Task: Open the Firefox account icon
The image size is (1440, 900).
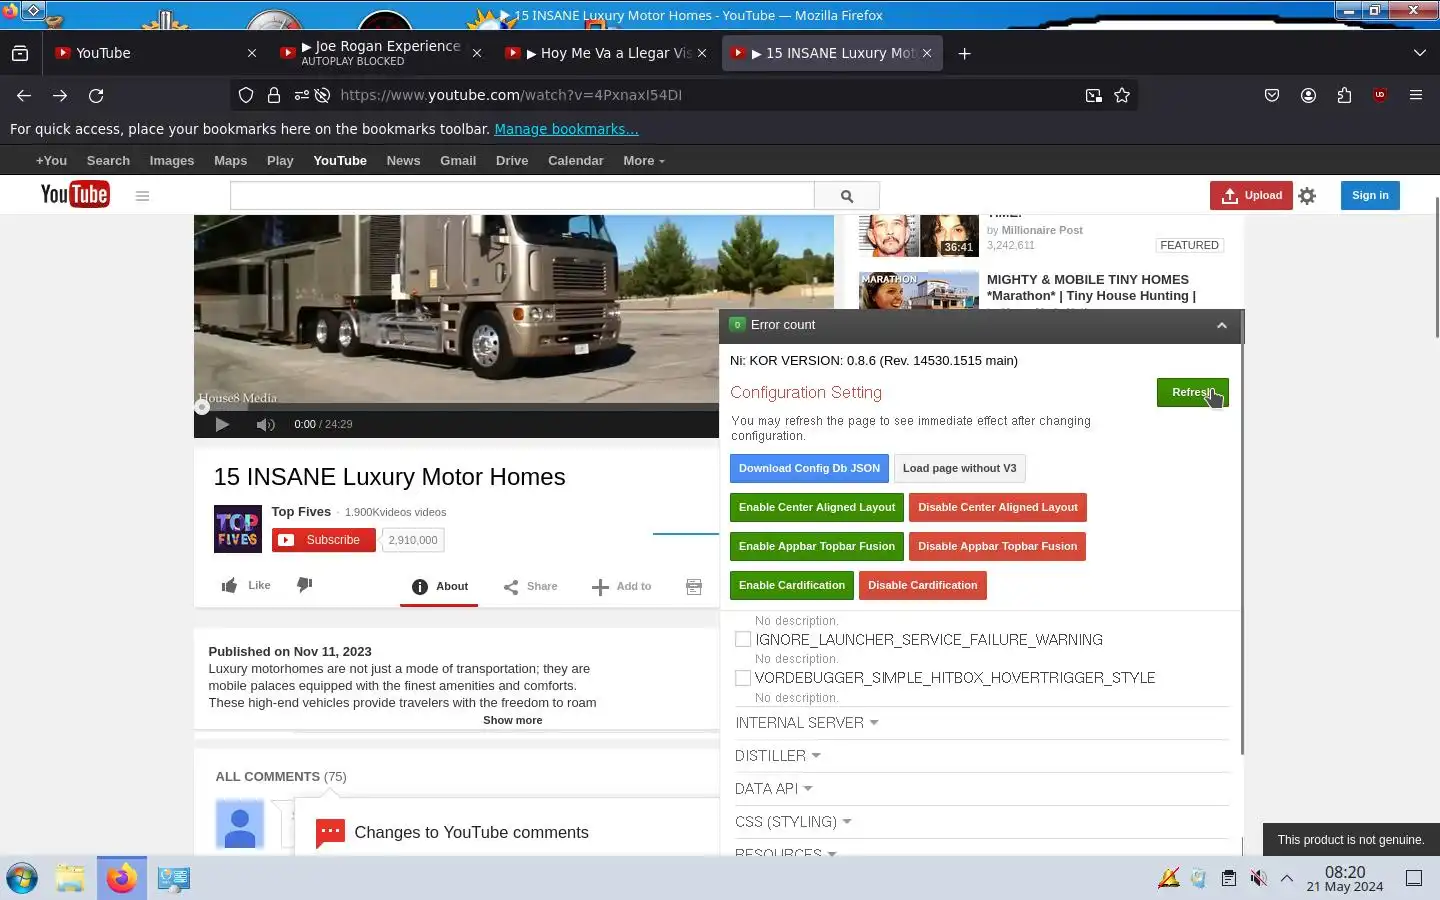Action: click(x=1308, y=95)
